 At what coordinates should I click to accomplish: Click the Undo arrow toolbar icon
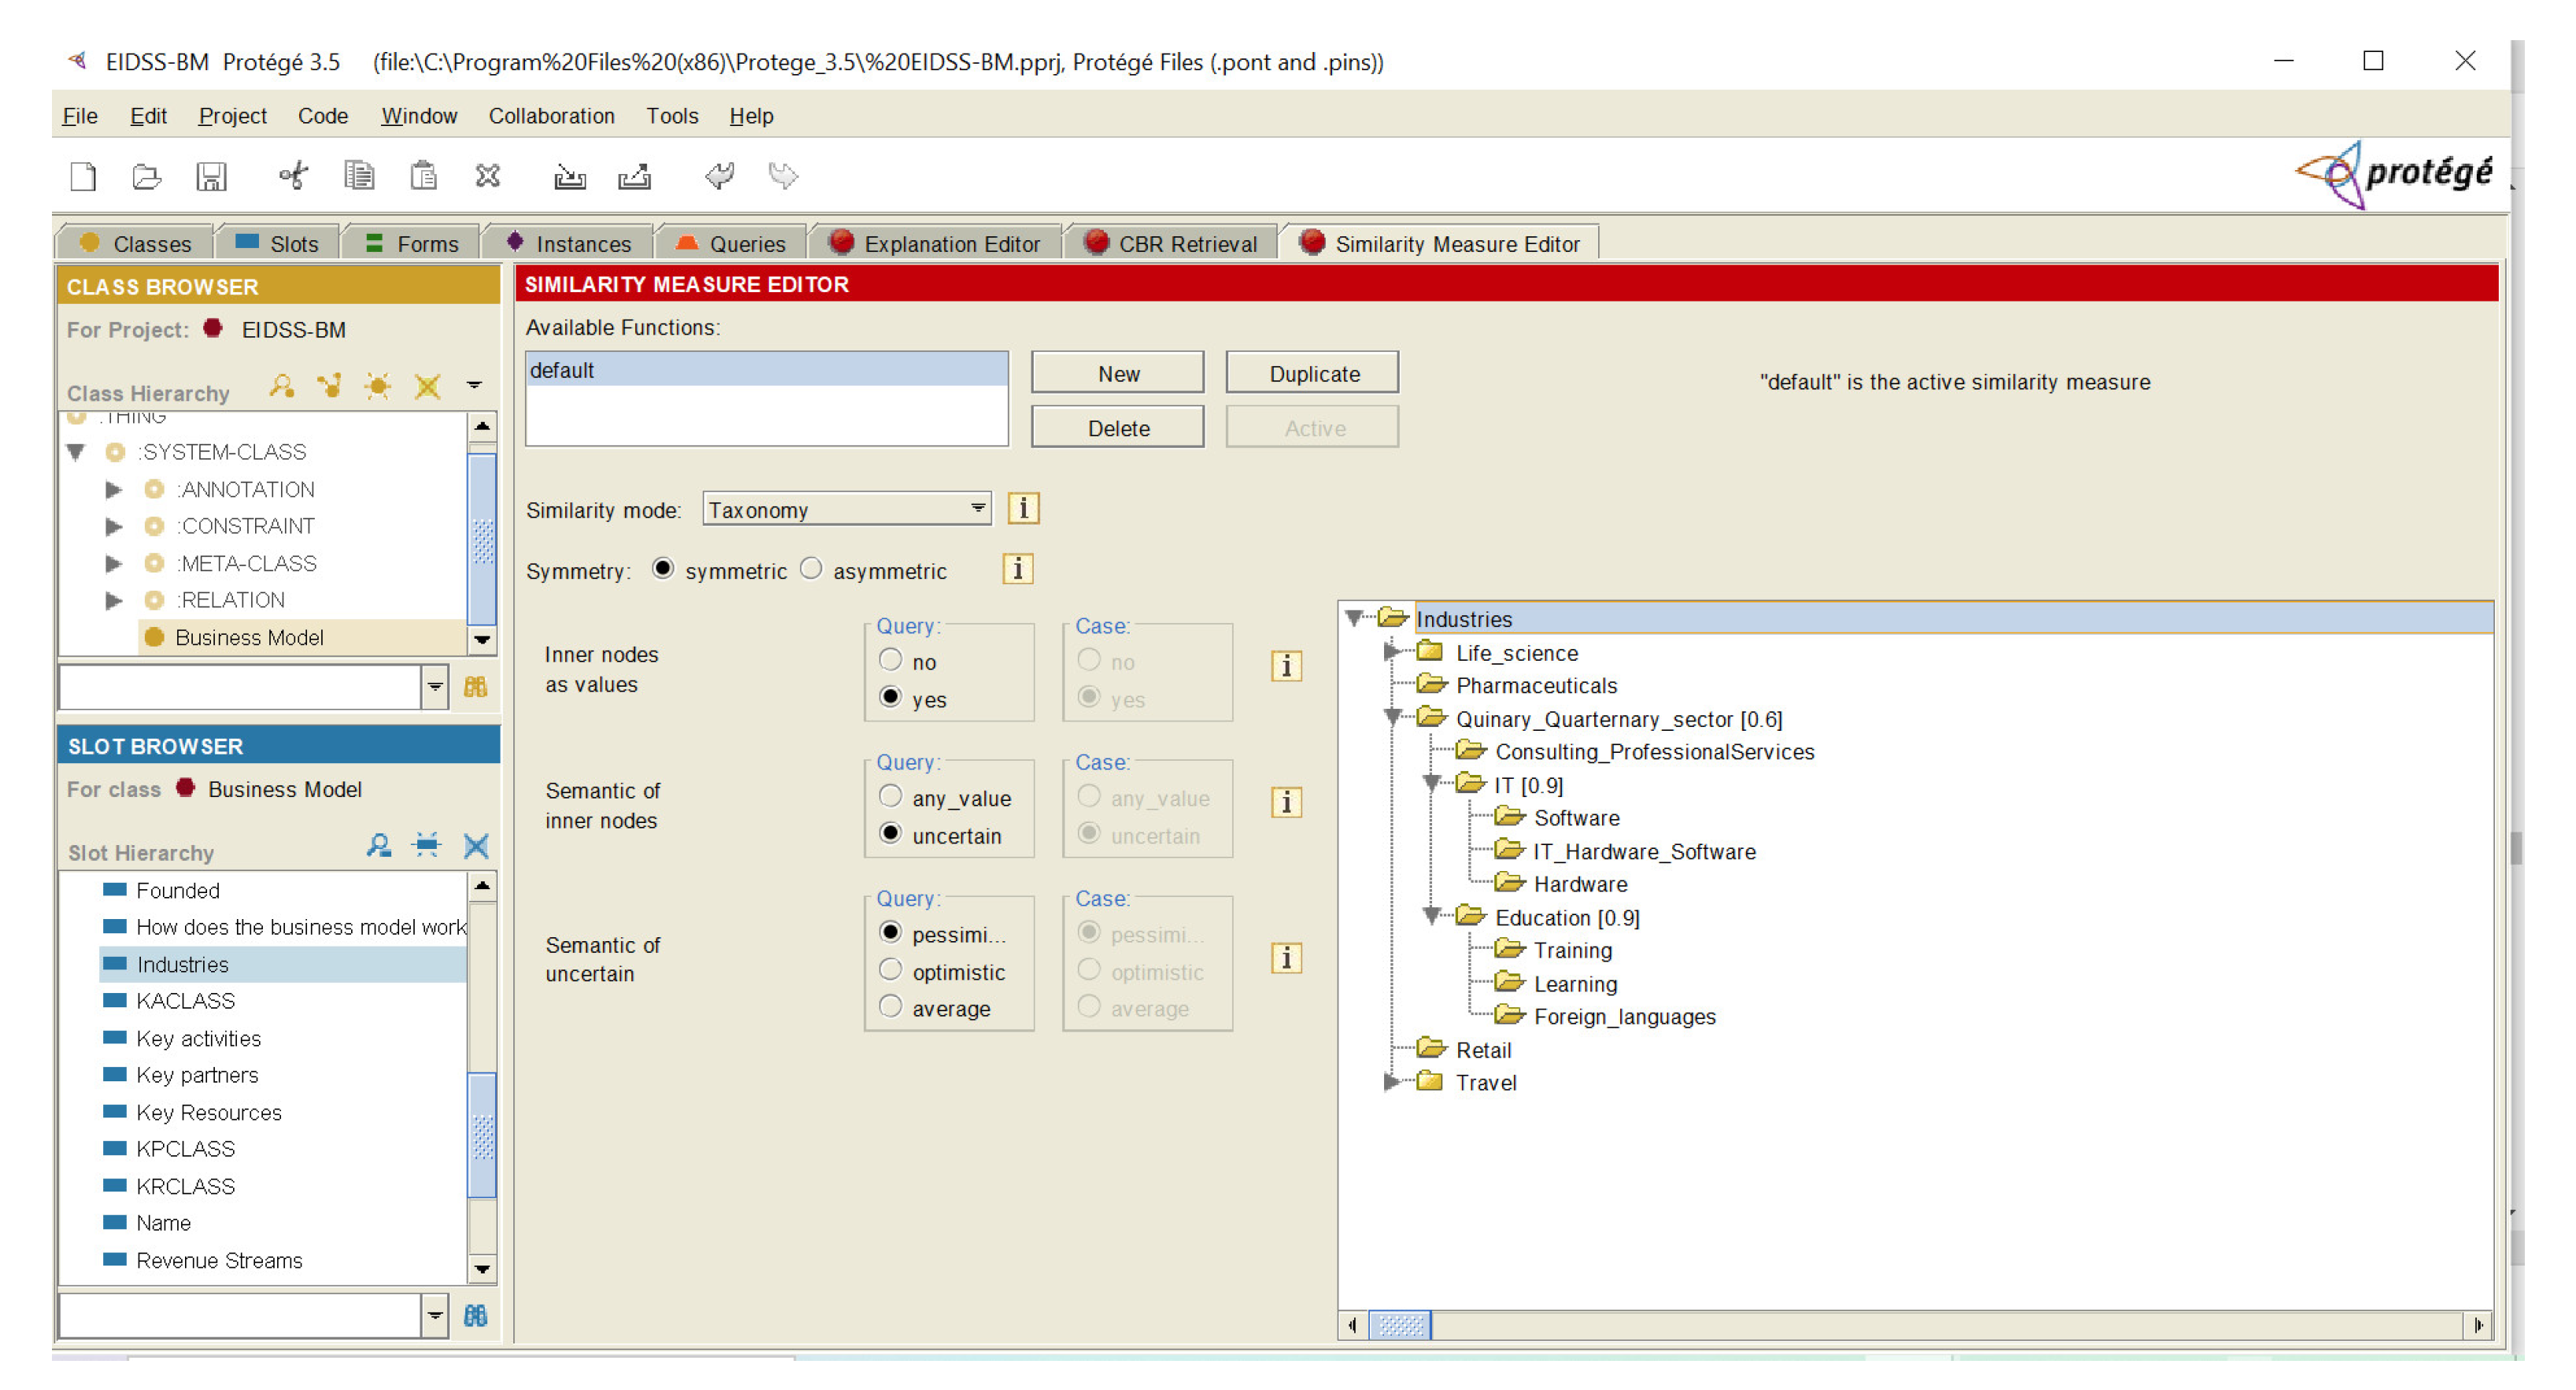(x=719, y=177)
